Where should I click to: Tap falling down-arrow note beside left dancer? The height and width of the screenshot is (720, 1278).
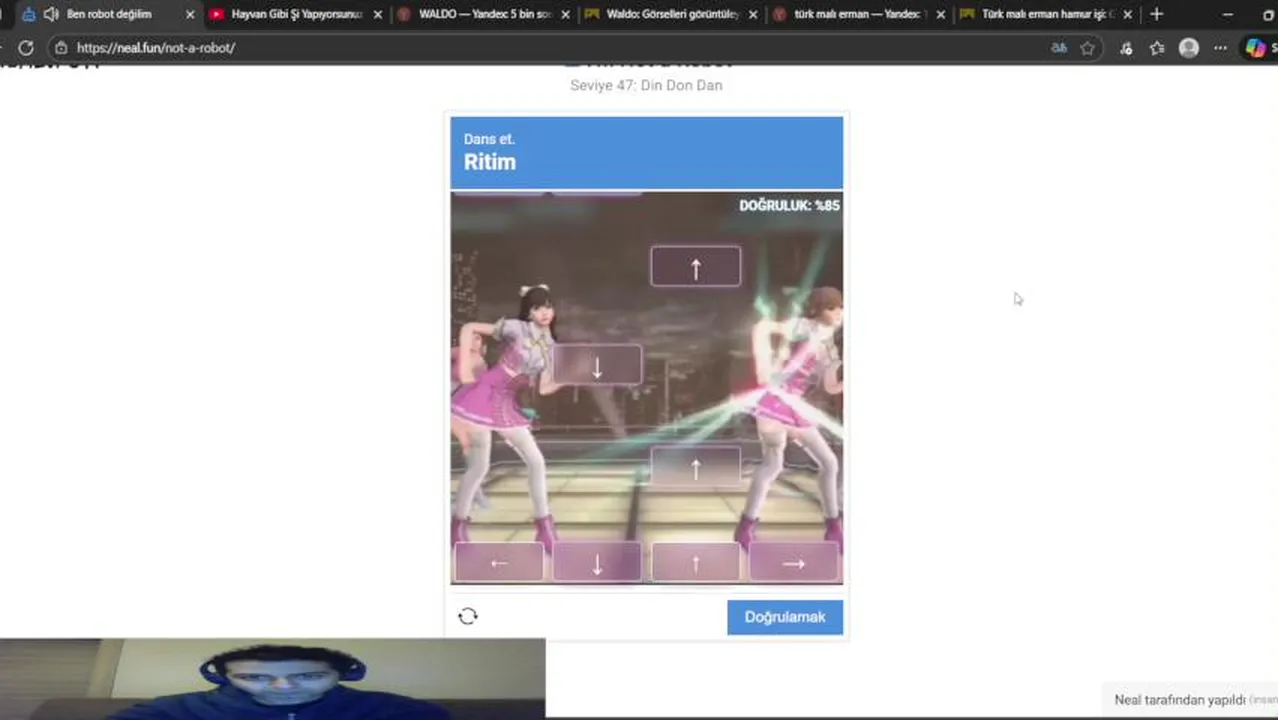click(597, 366)
